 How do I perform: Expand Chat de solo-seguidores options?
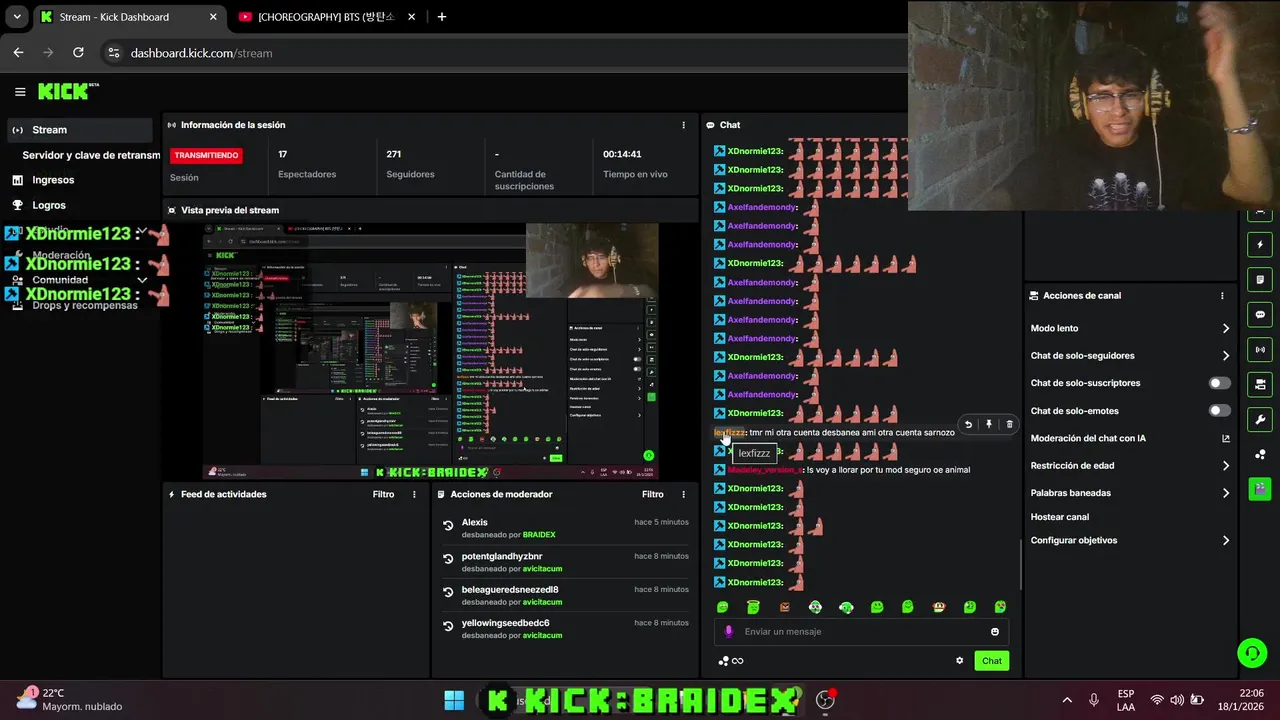[1226, 356]
